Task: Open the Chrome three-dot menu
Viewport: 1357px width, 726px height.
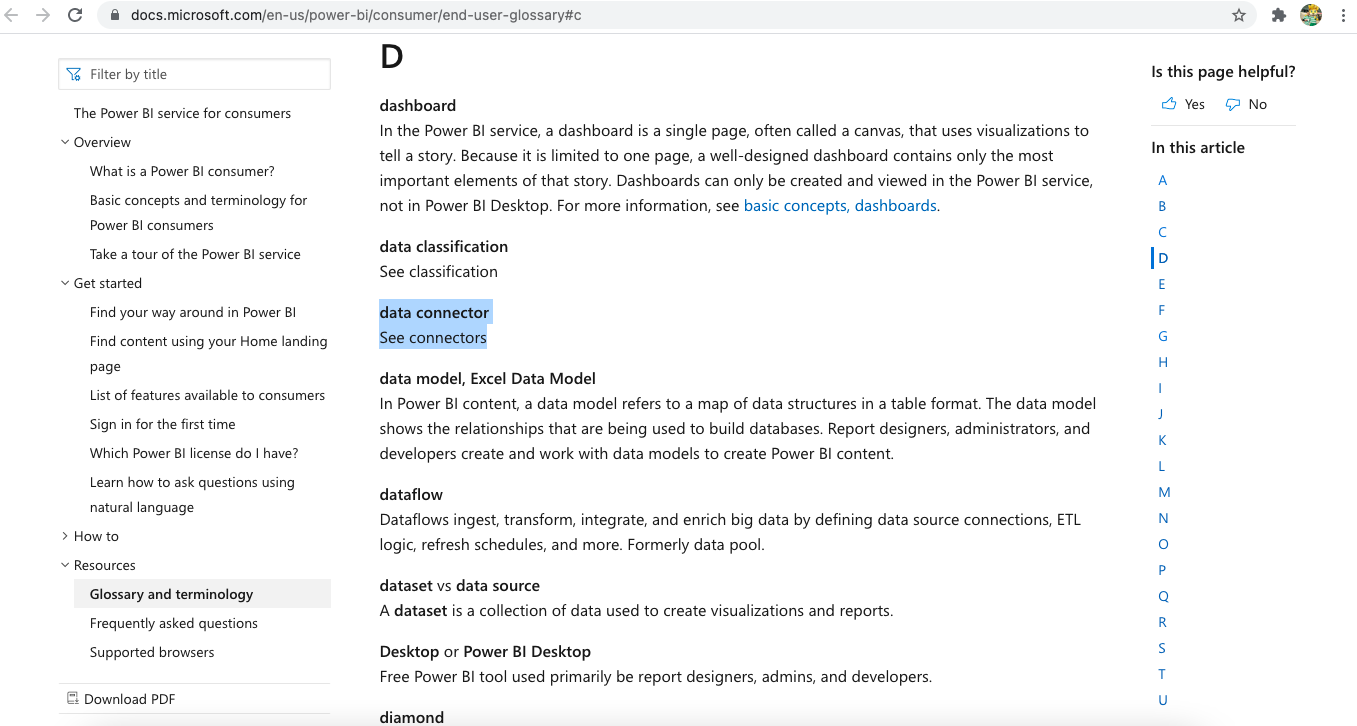Action: [1343, 15]
